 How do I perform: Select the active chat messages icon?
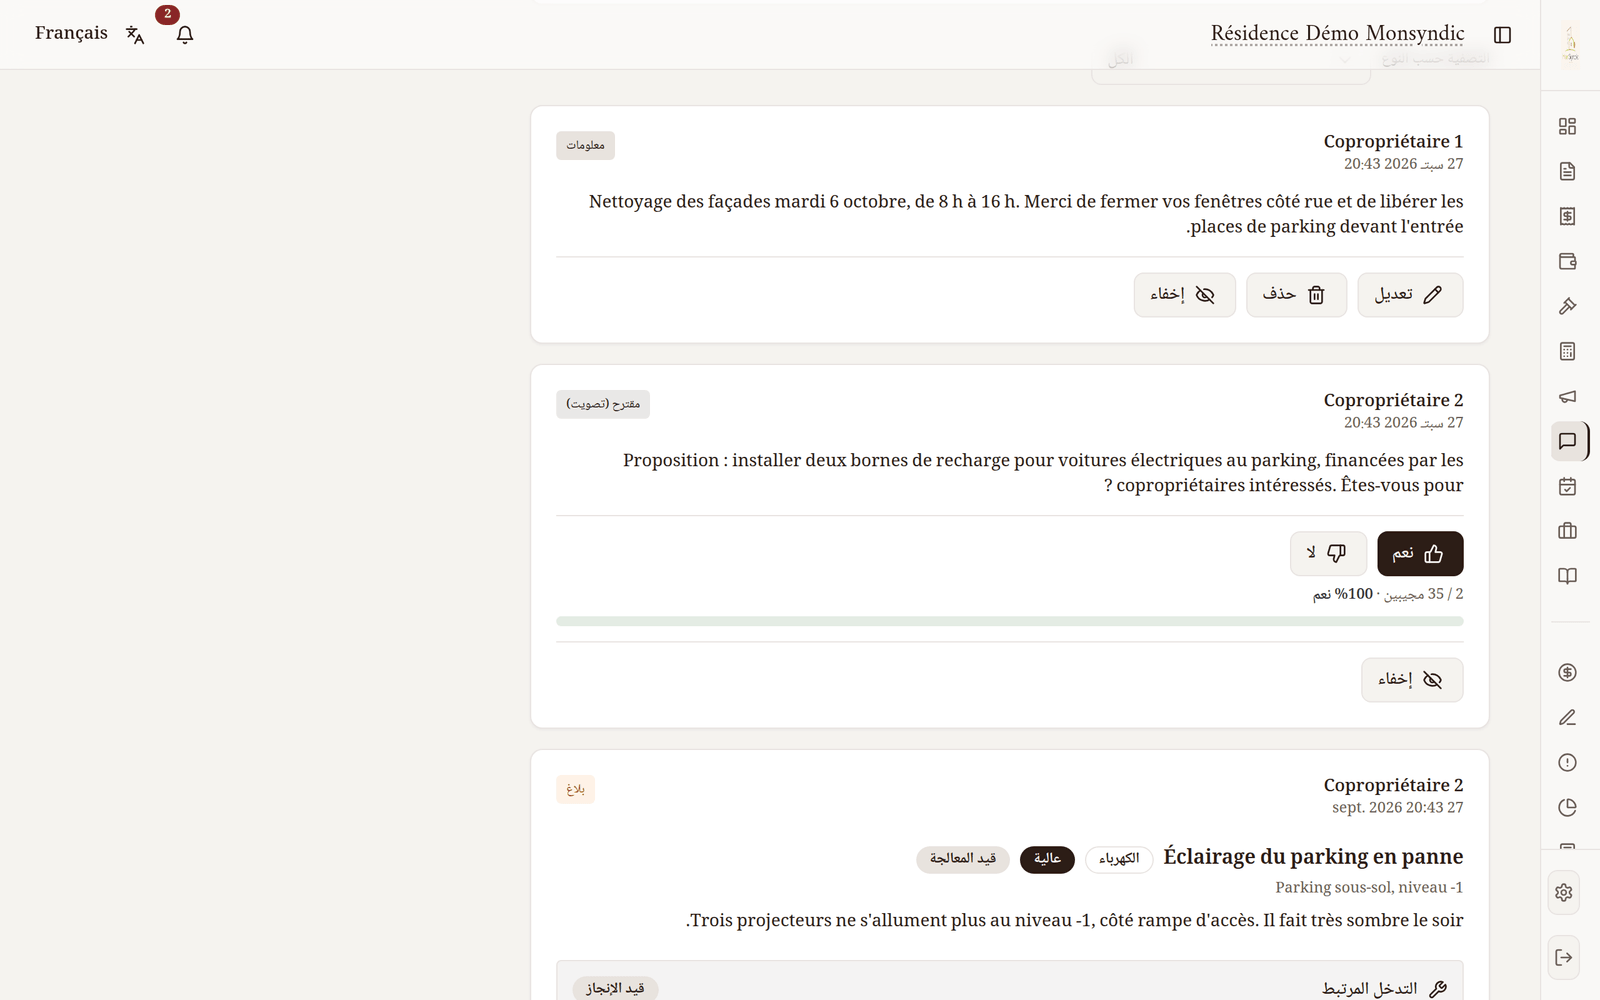1567,441
